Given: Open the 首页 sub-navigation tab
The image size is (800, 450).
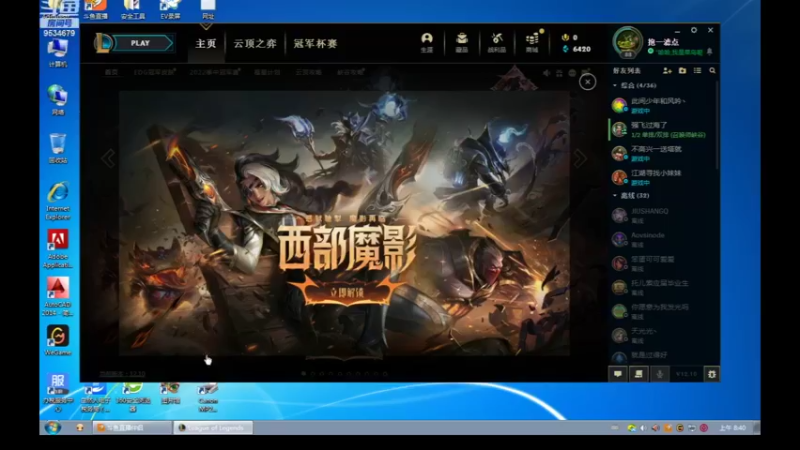Looking at the screenshot, I should coord(111,72).
